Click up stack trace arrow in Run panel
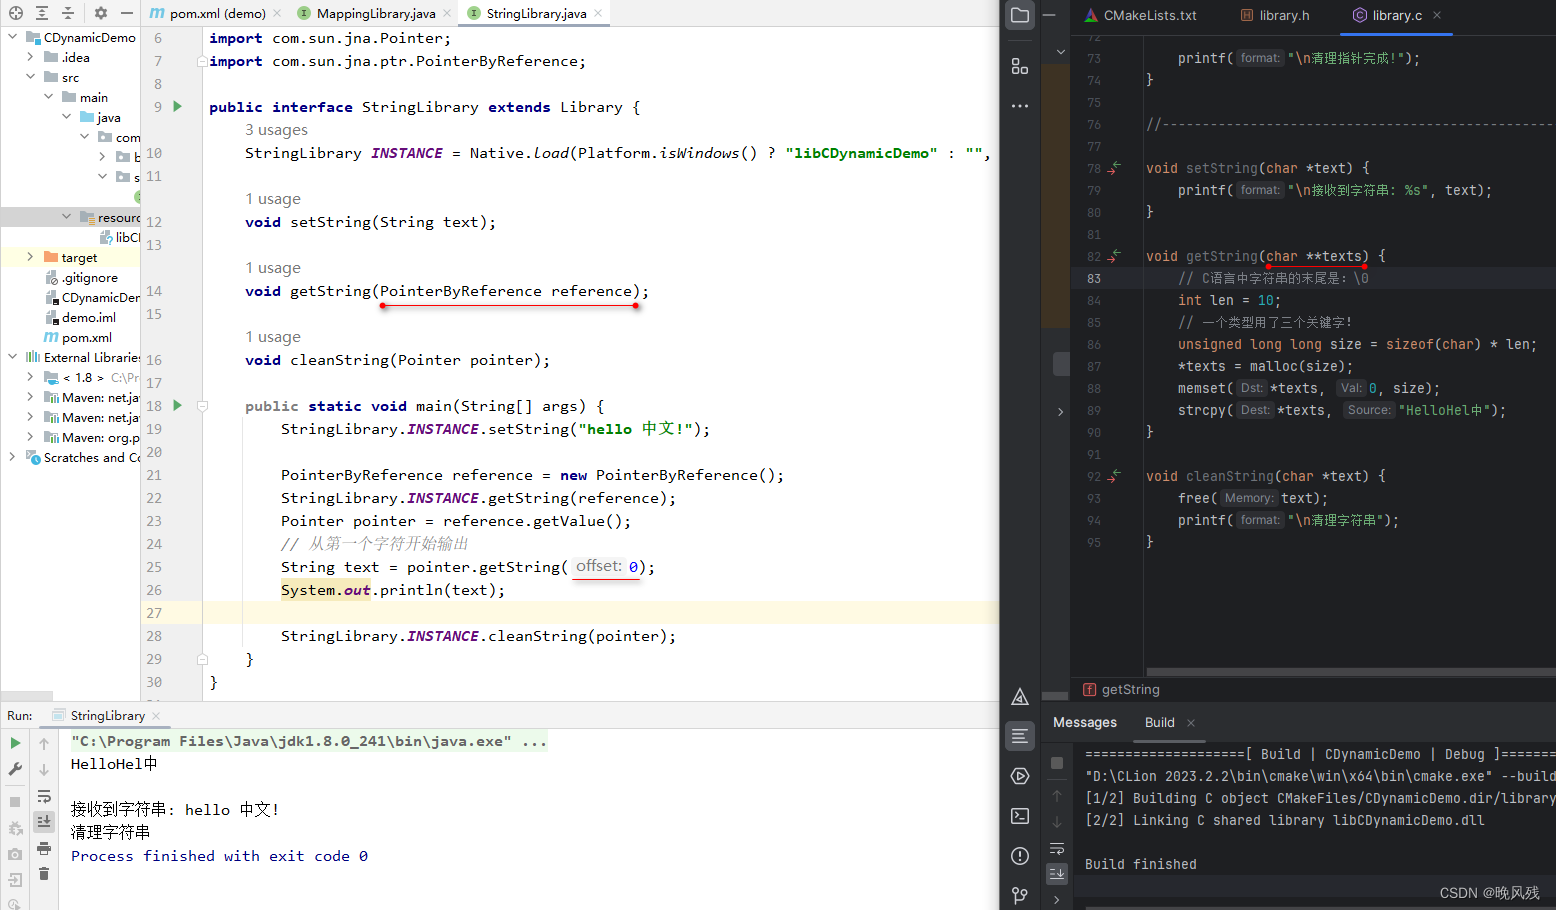The height and width of the screenshot is (910, 1556). pos(44,743)
